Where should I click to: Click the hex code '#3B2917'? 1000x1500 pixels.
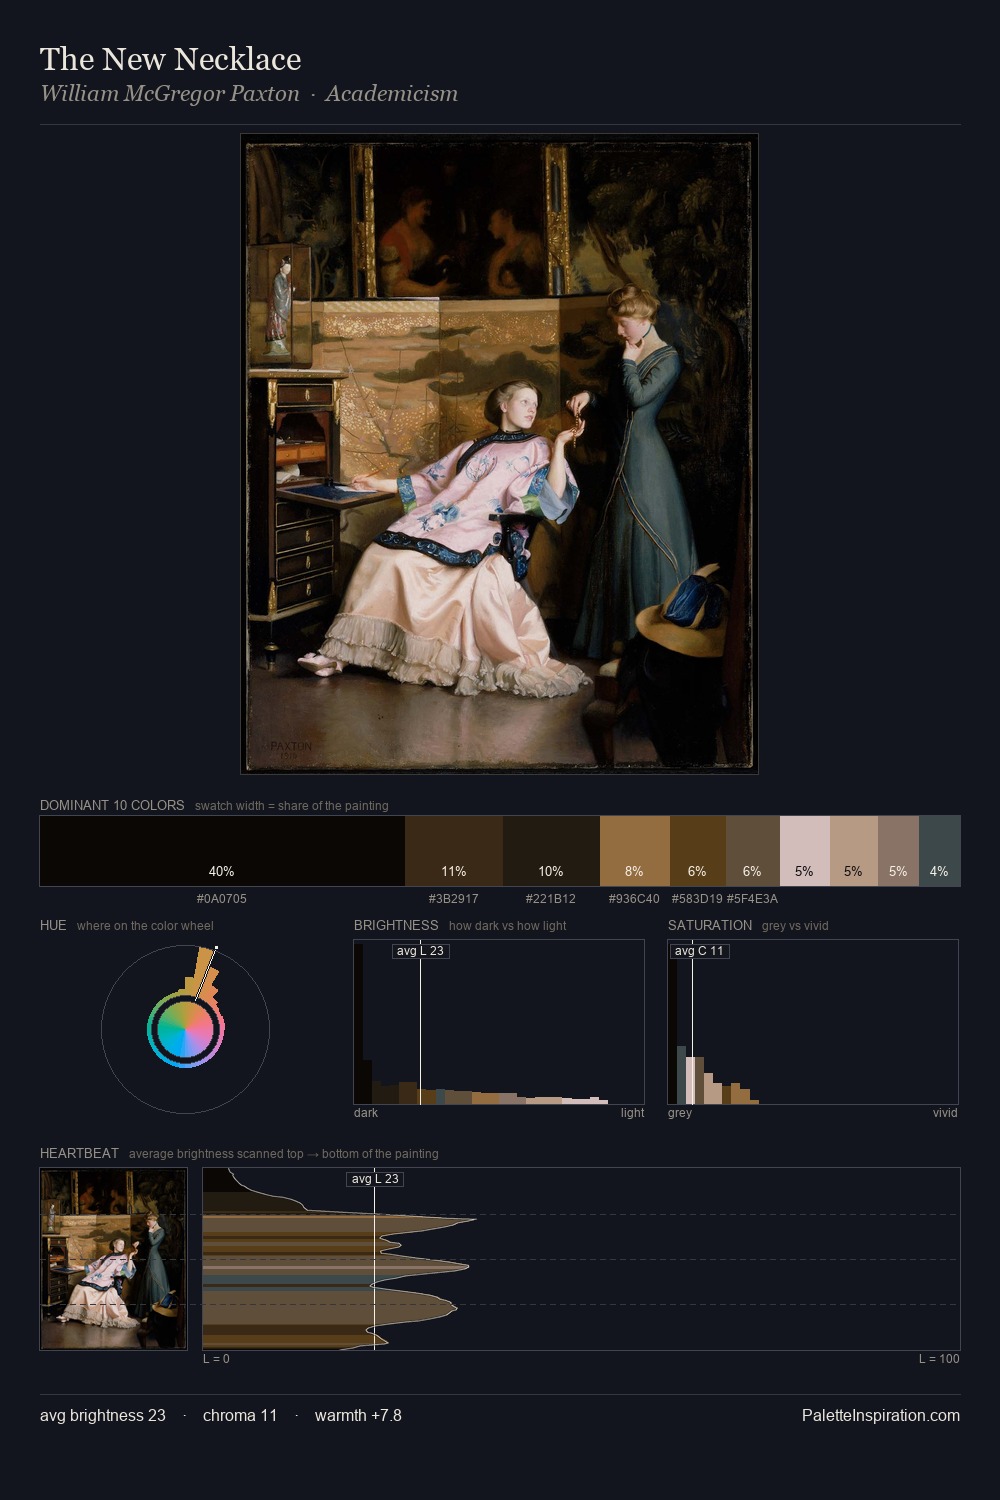(454, 898)
